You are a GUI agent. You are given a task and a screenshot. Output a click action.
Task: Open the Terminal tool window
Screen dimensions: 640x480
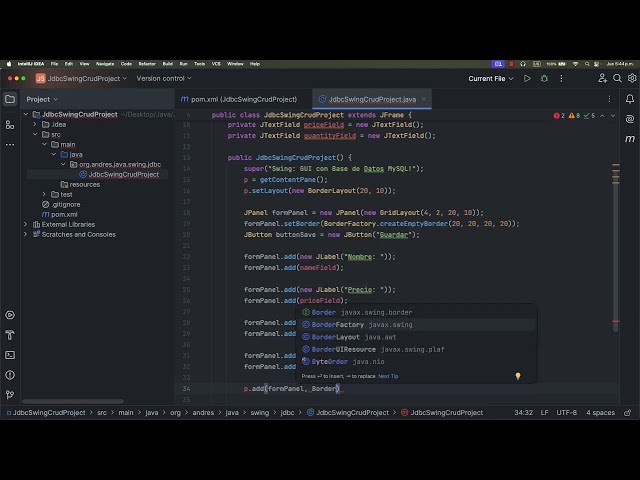(x=10, y=355)
